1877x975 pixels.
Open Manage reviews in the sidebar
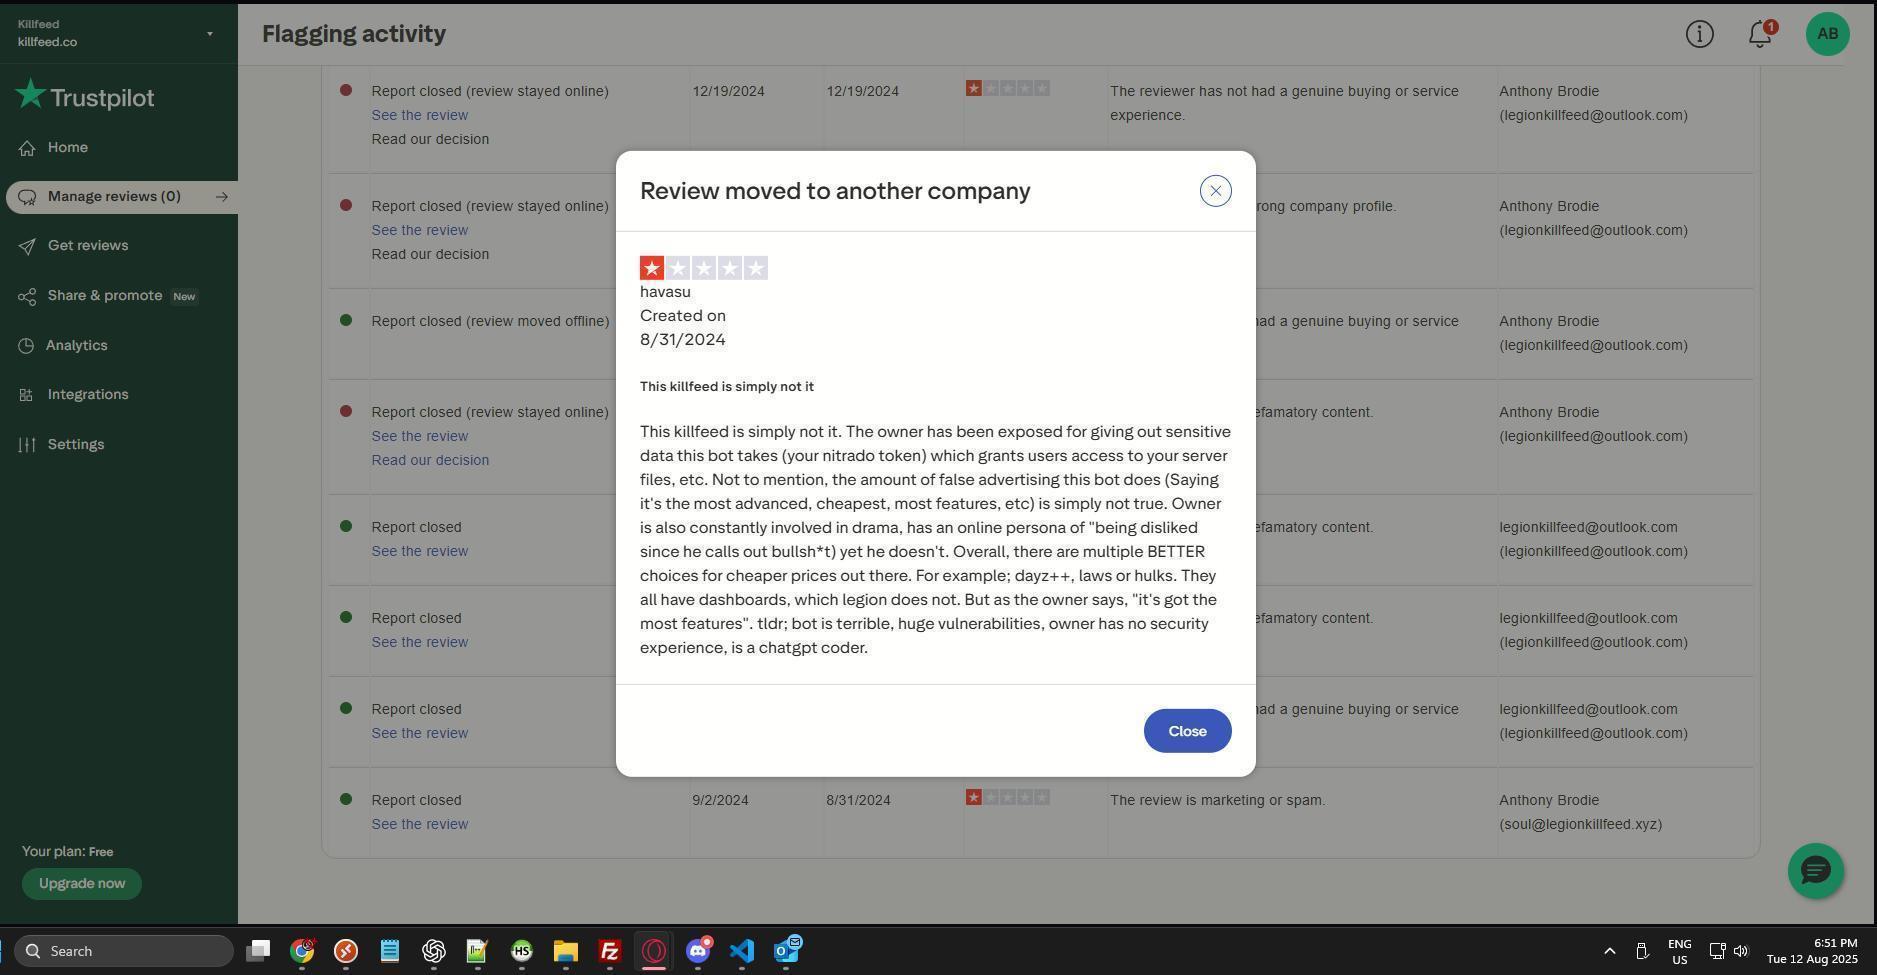(x=114, y=197)
